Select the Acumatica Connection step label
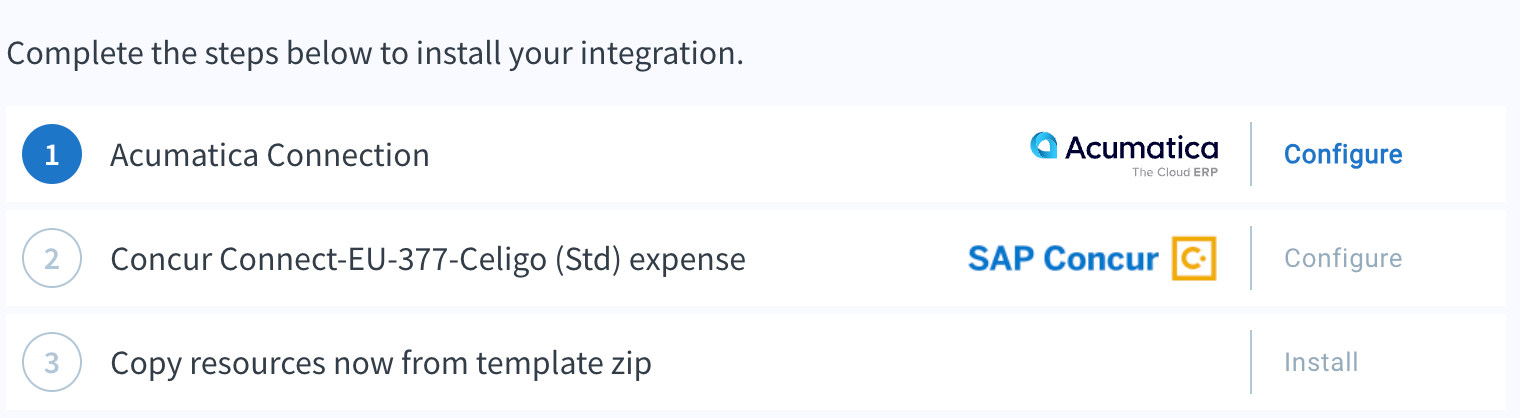Screen dimensions: 1520x418 pos(270,155)
